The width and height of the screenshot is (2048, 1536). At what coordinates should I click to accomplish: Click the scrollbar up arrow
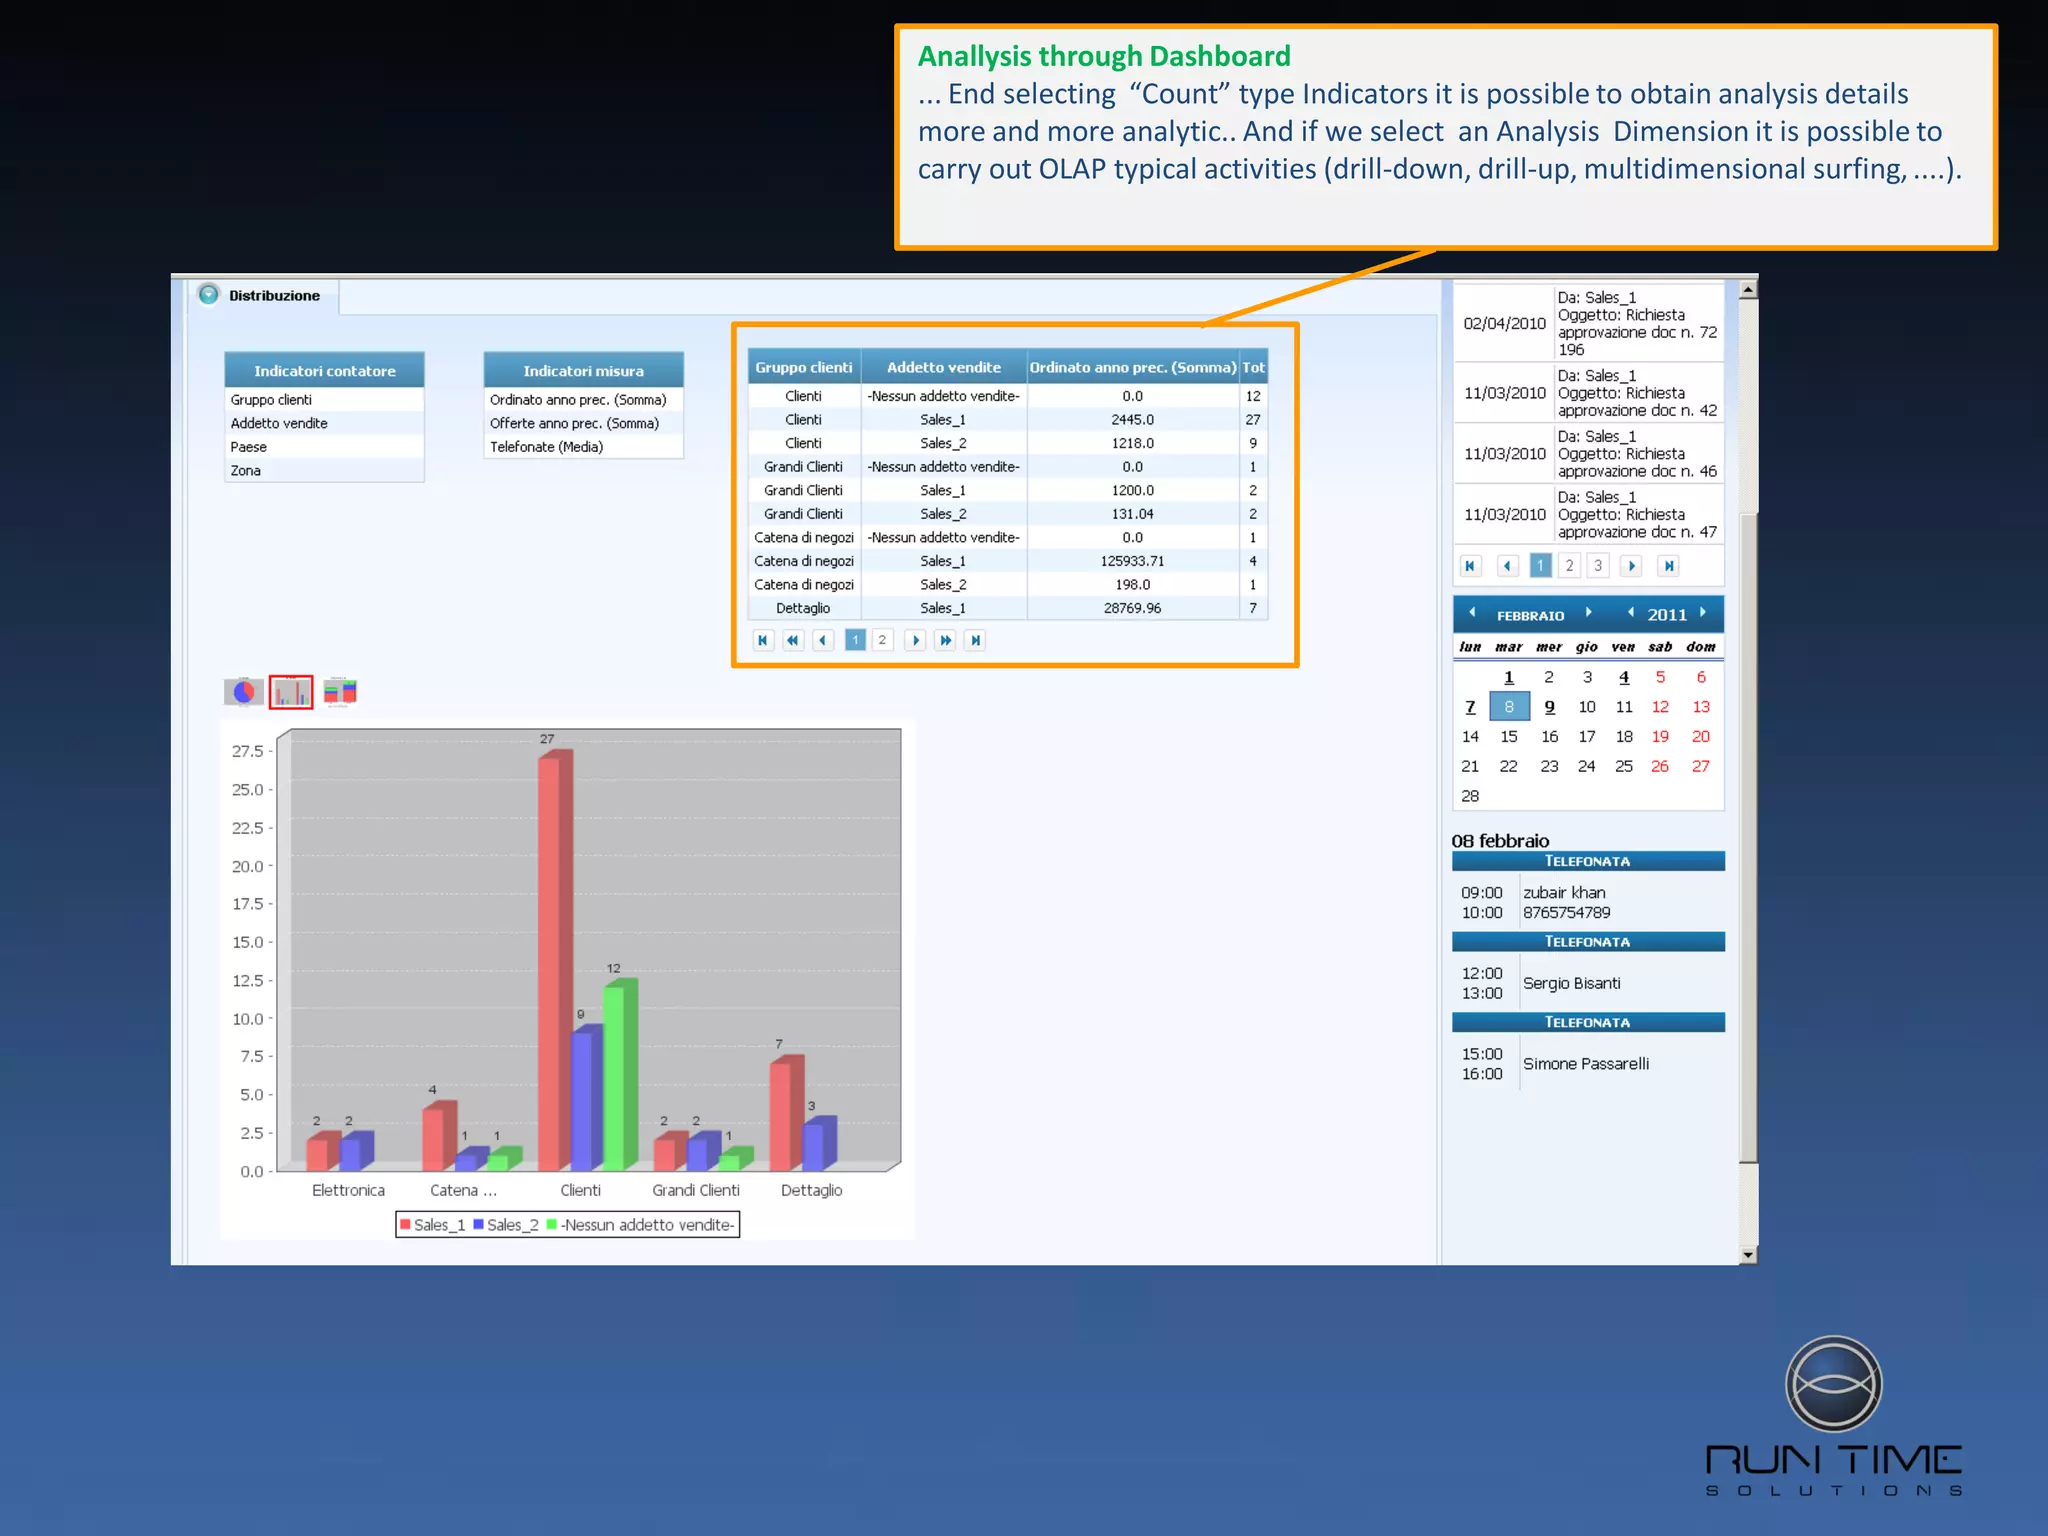1748,290
